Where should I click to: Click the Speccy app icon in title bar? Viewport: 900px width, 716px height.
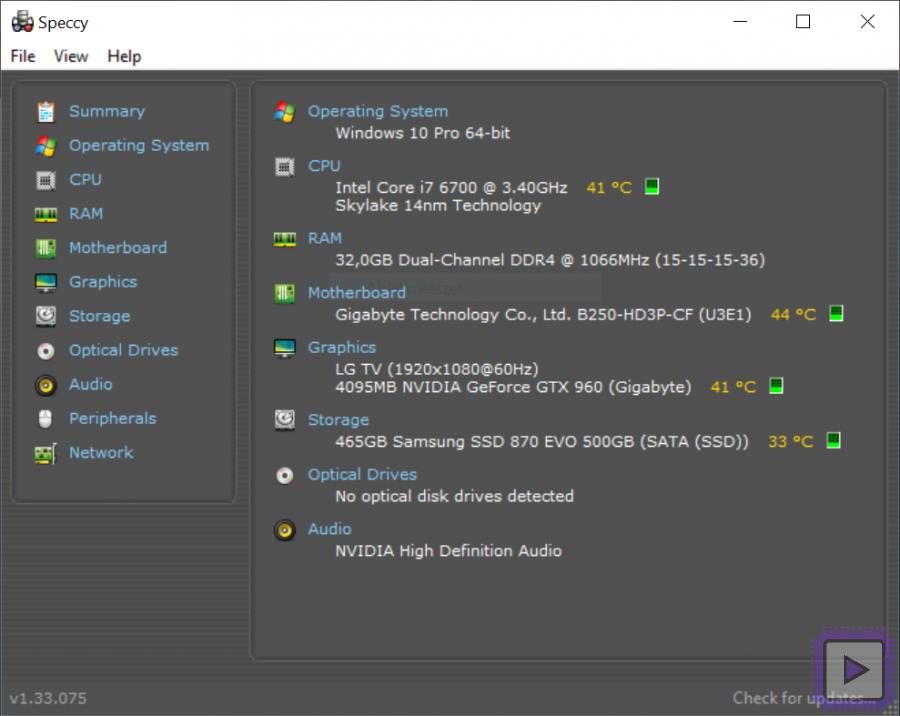pyautogui.click(x=22, y=22)
